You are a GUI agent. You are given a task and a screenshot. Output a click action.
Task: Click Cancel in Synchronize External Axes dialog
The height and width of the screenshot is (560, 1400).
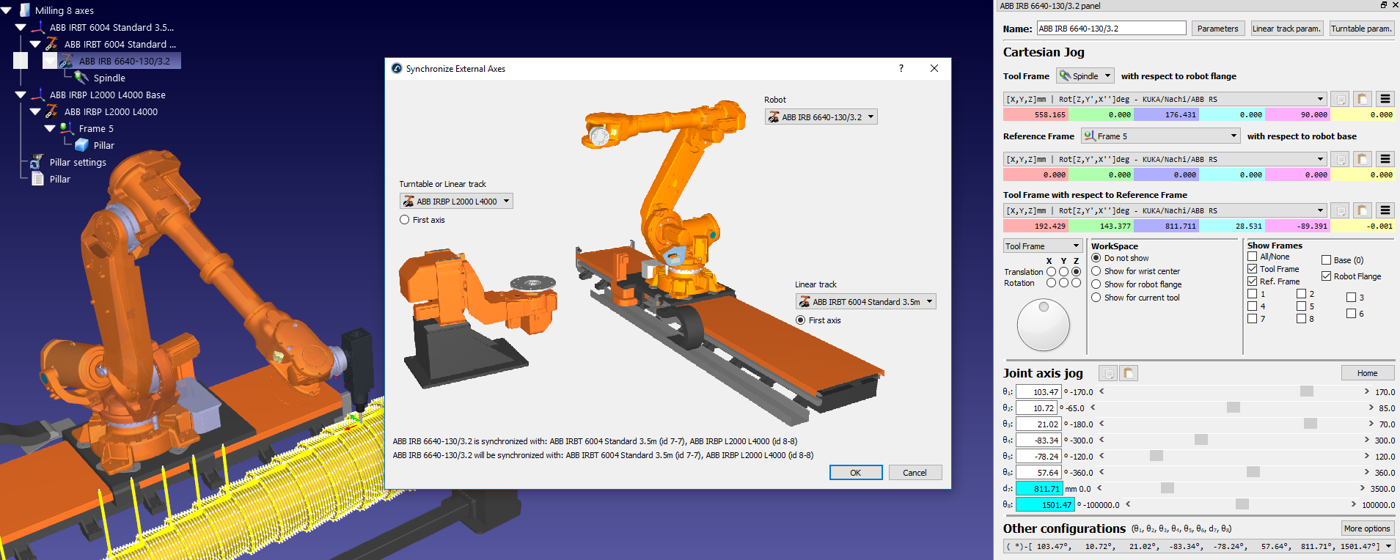(915, 472)
